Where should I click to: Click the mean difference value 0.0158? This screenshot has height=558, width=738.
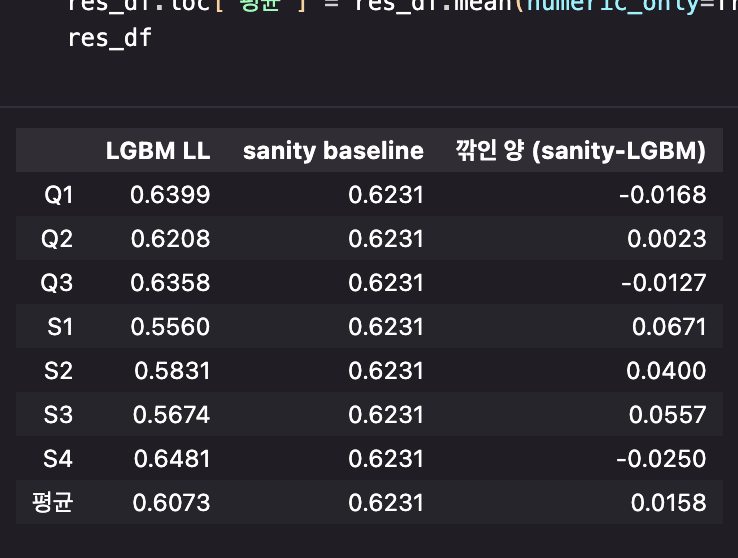click(x=669, y=502)
